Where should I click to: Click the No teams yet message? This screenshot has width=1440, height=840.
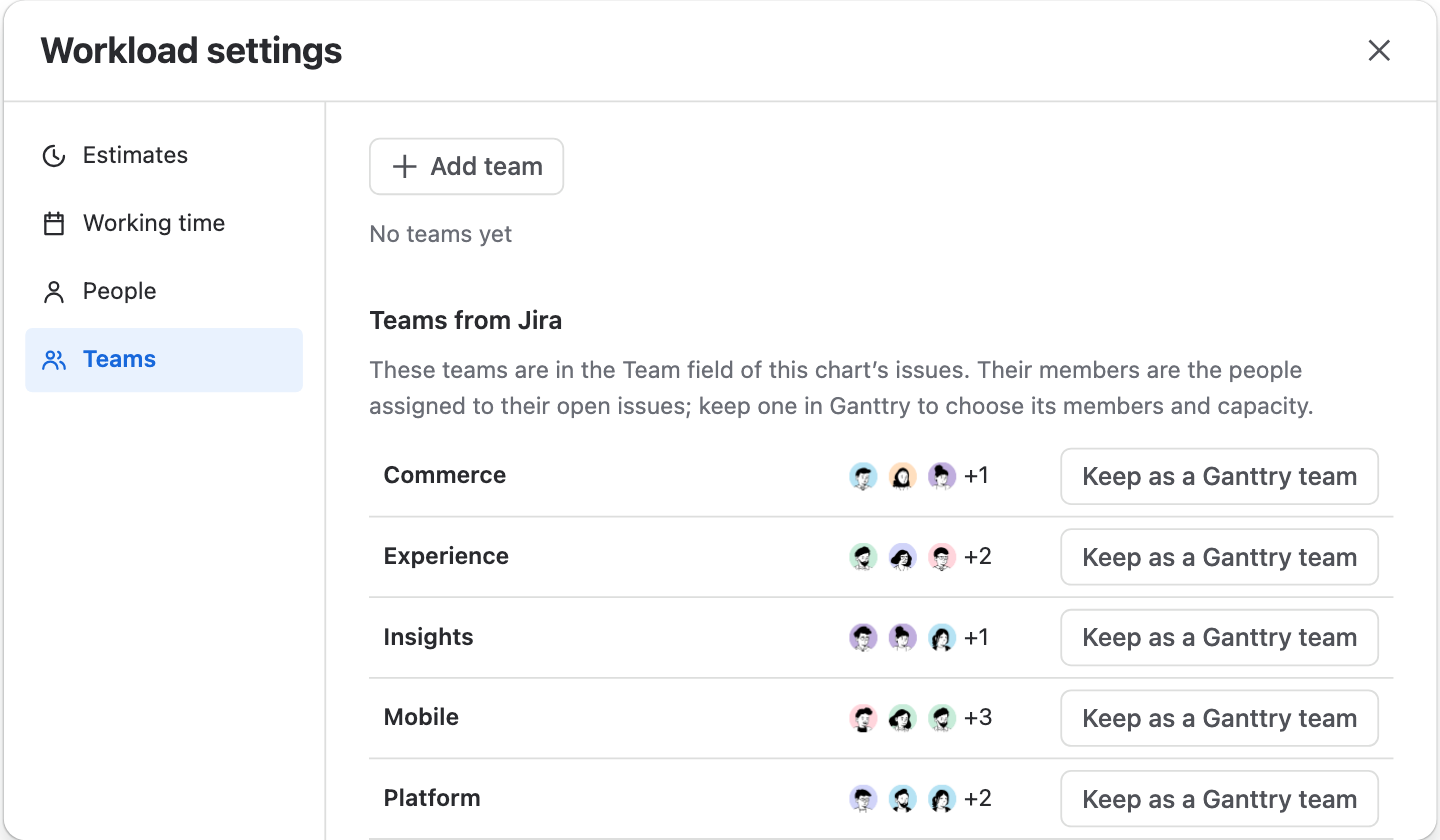441,235
